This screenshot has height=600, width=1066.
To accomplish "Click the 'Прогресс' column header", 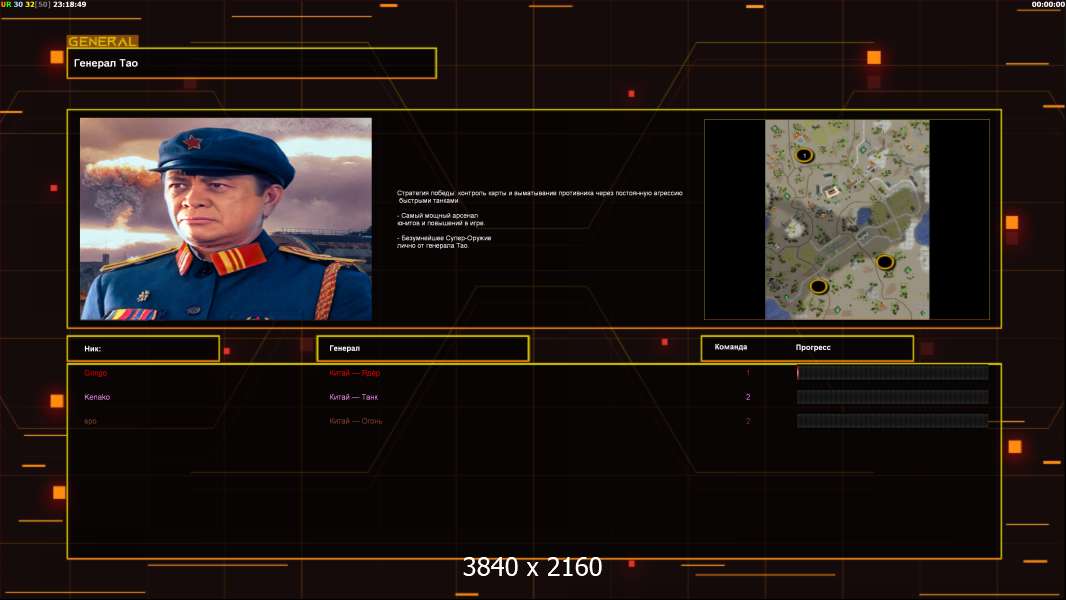I will click(x=813, y=347).
